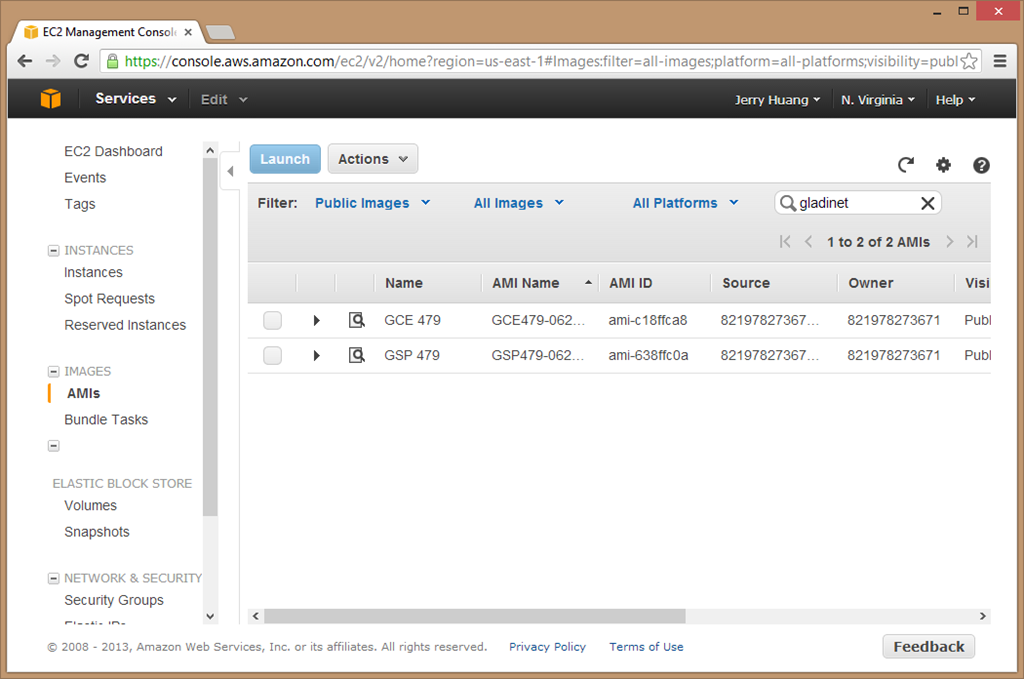Viewport: 1024px width, 679px height.
Task: Open the Edit menu
Action: tap(224, 99)
